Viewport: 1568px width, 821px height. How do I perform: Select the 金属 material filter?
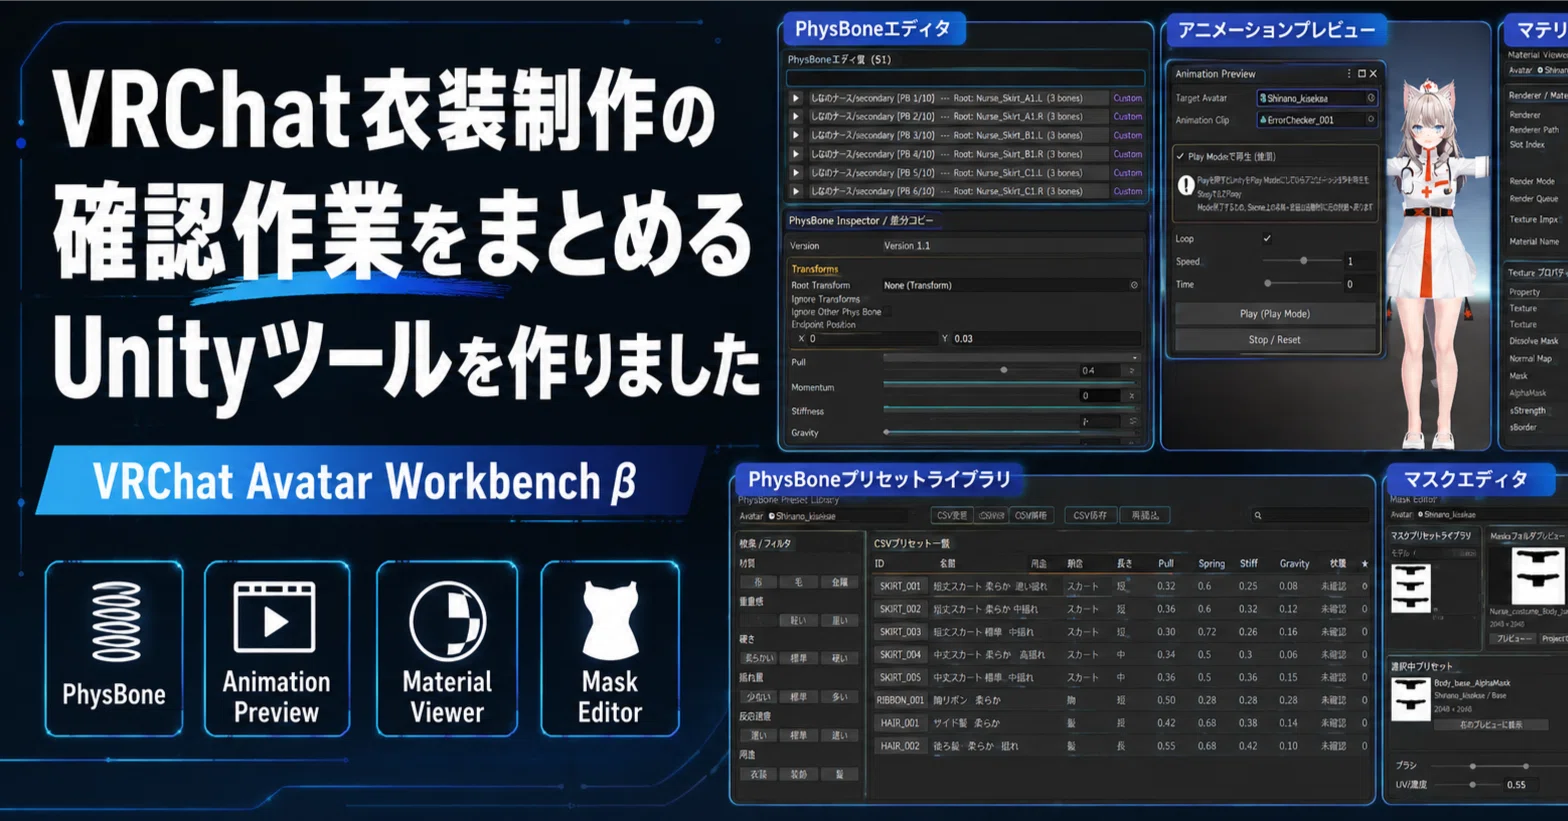tap(839, 582)
